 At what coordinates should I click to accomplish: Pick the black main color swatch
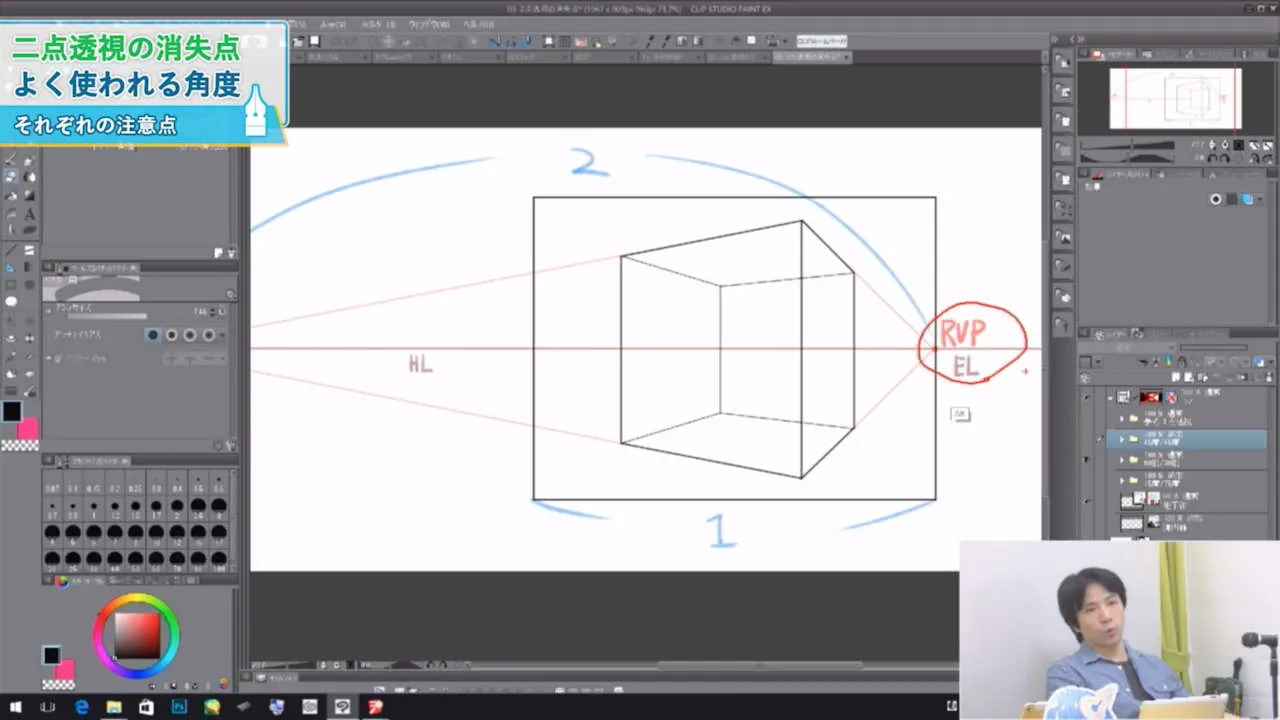[x=12, y=412]
